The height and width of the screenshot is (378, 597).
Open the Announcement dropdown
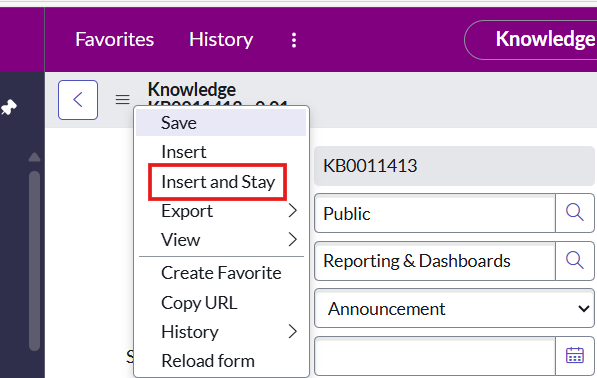[x=454, y=308]
